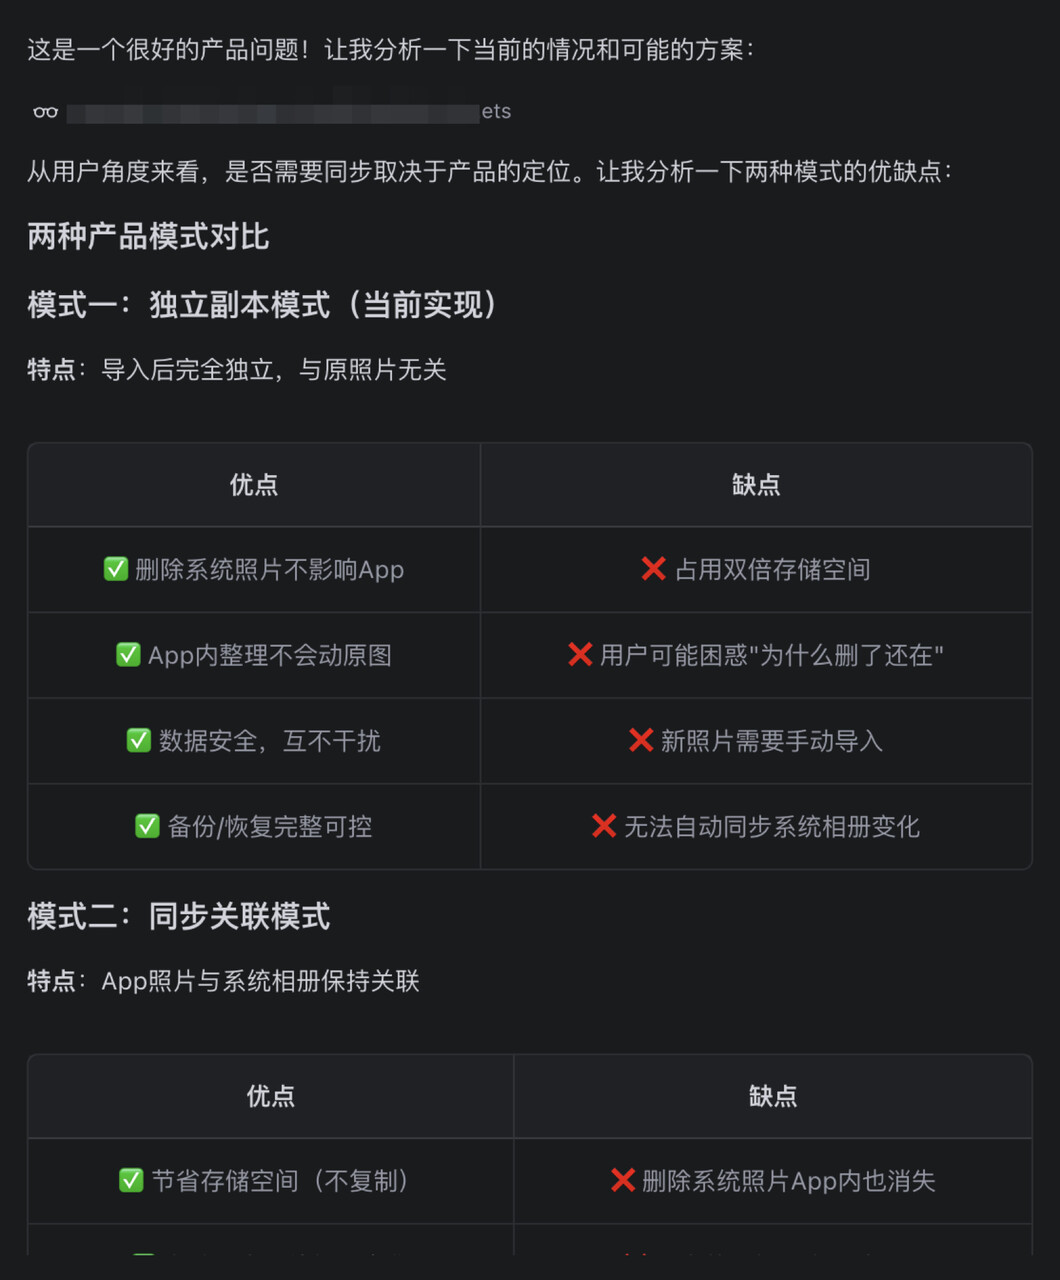Click the red cross beside "删除系统照片App内也消失"
This screenshot has height=1280, width=1060.
[x=623, y=1180]
